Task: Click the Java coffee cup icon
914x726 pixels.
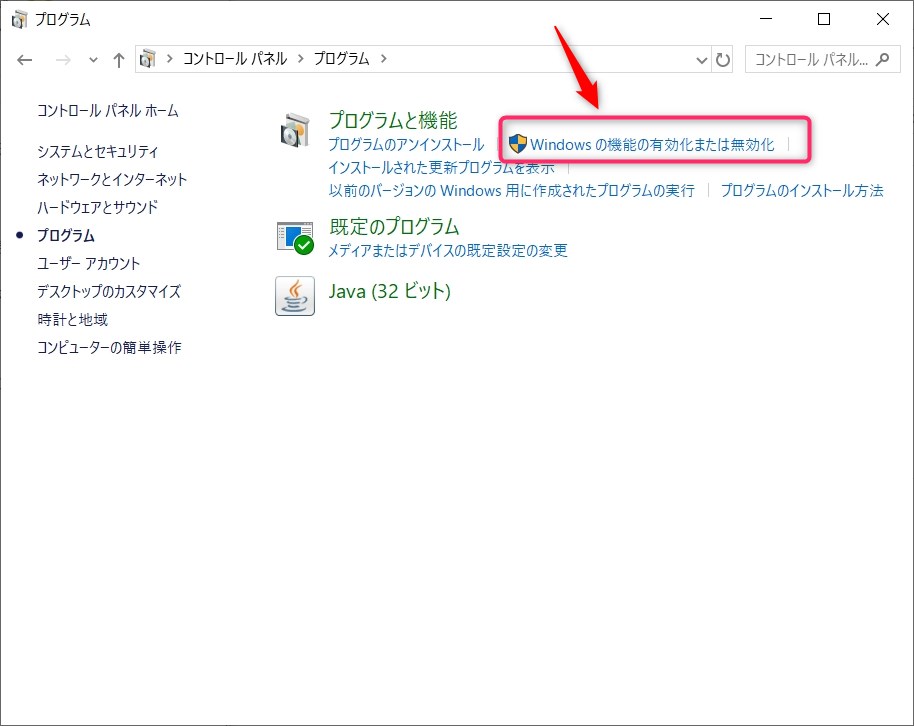Action: 295,296
